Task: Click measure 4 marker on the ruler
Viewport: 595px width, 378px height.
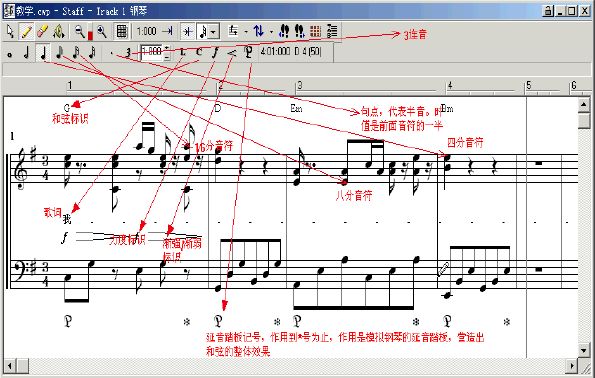Action: click(450, 85)
